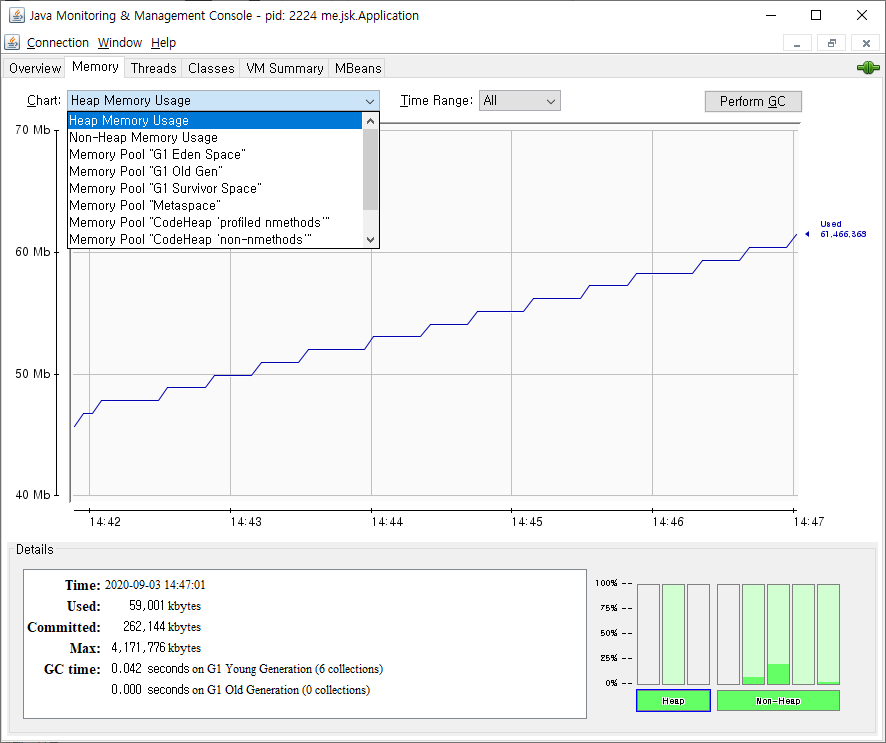This screenshot has width=886, height=743.
Task: Click the Used 61,466,368 value label
Action: [842, 229]
